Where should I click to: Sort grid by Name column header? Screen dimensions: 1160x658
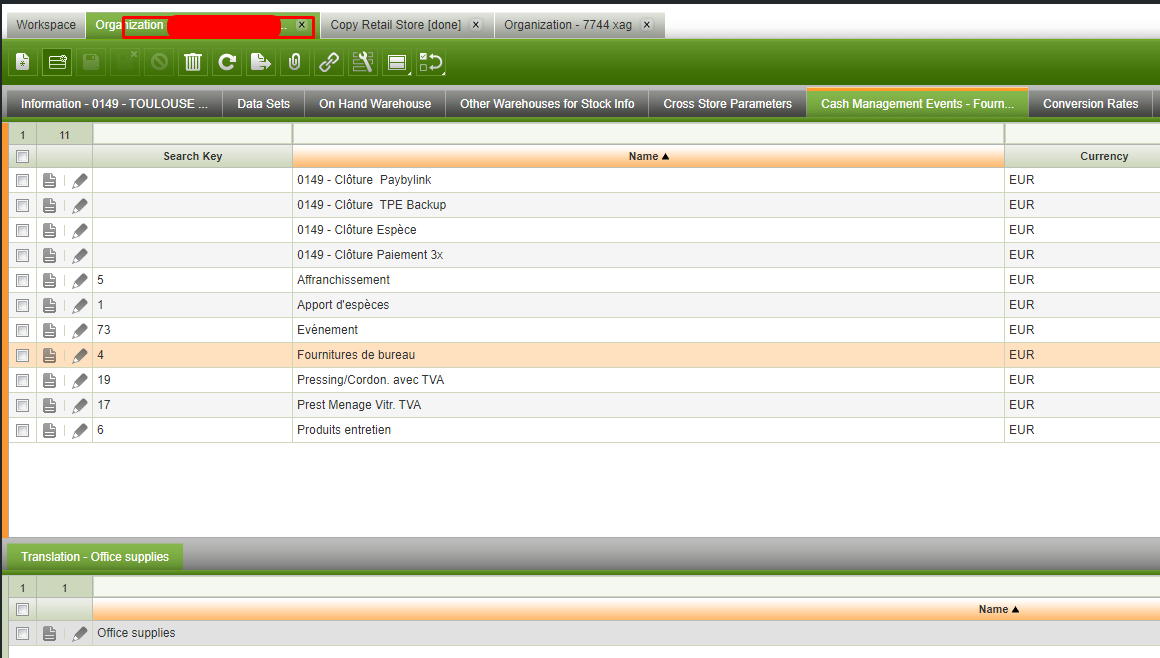click(x=648, y=156)
